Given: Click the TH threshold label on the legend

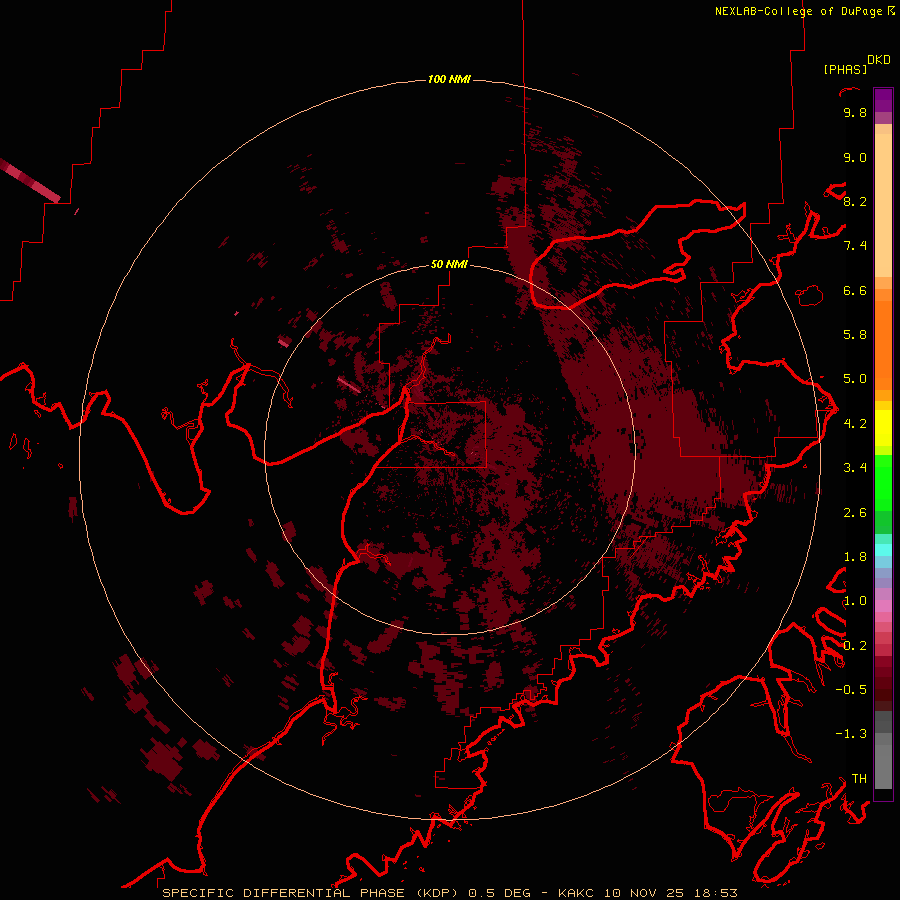Looking at the screenshot, I should pos(859,779).
